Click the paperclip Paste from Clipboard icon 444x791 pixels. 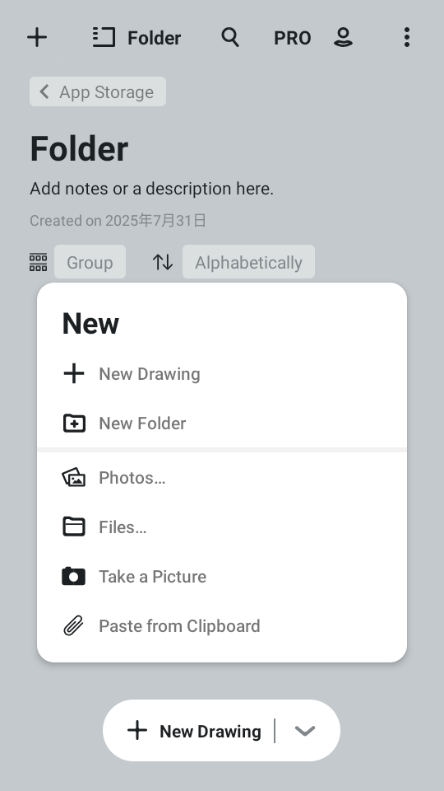click(x=74, y=626)
